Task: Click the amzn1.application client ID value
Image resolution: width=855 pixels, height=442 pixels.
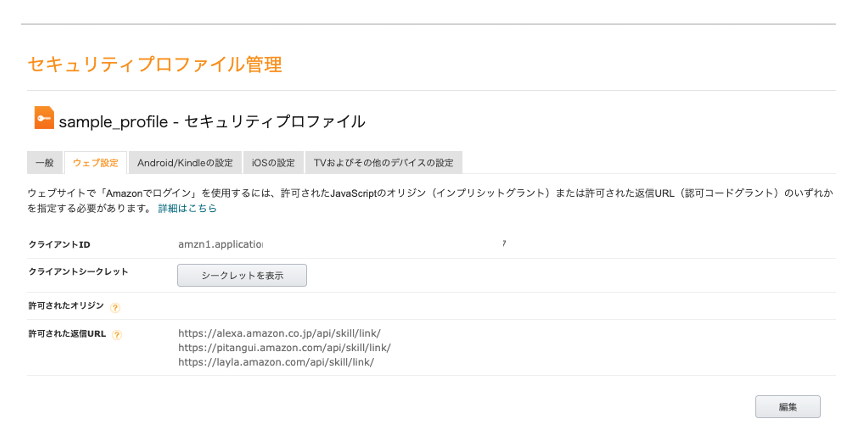Action: [x=220, y=244]
